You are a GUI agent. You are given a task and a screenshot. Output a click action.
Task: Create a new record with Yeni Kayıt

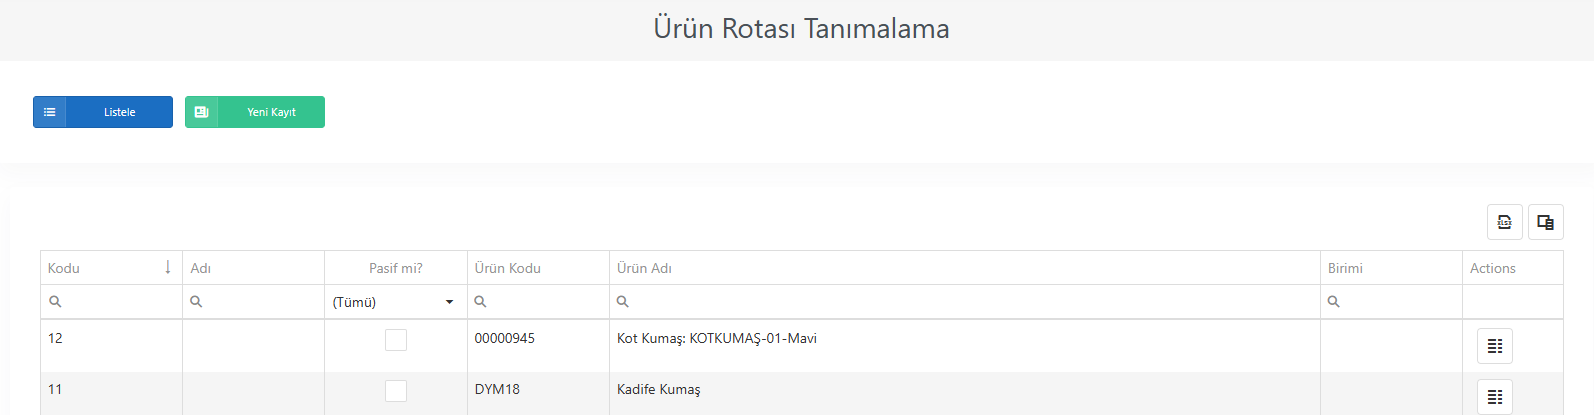[x=255, y=112]
